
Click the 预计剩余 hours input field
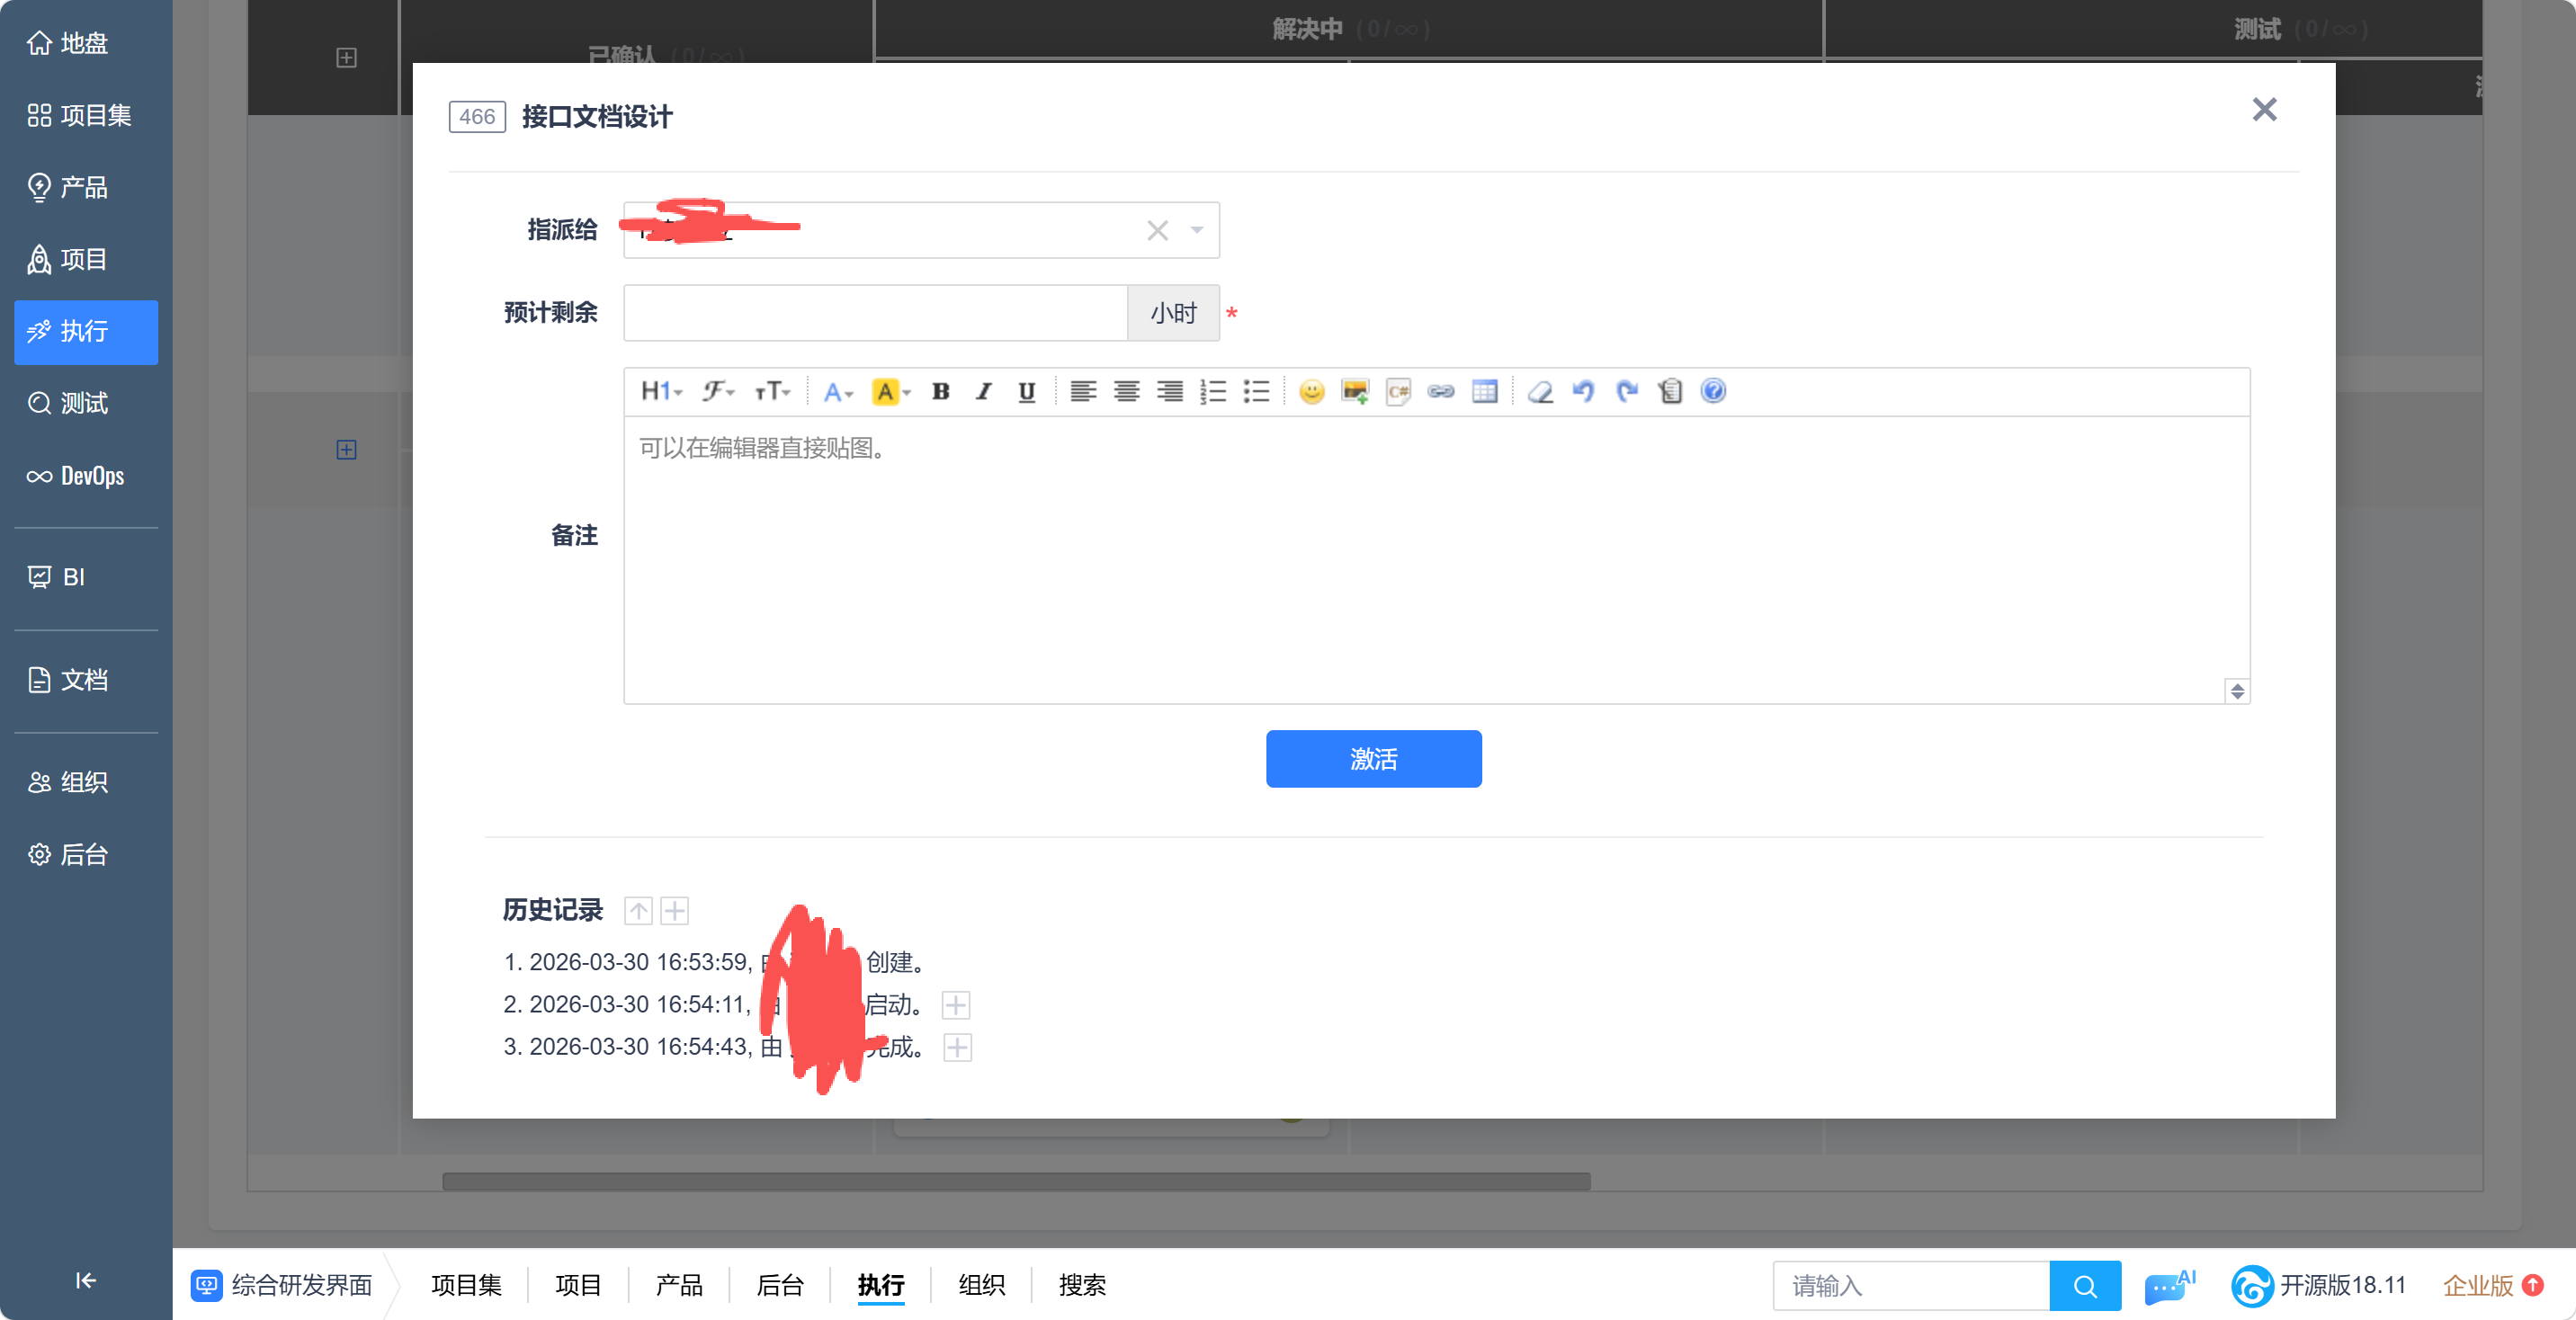pos(875,314)
